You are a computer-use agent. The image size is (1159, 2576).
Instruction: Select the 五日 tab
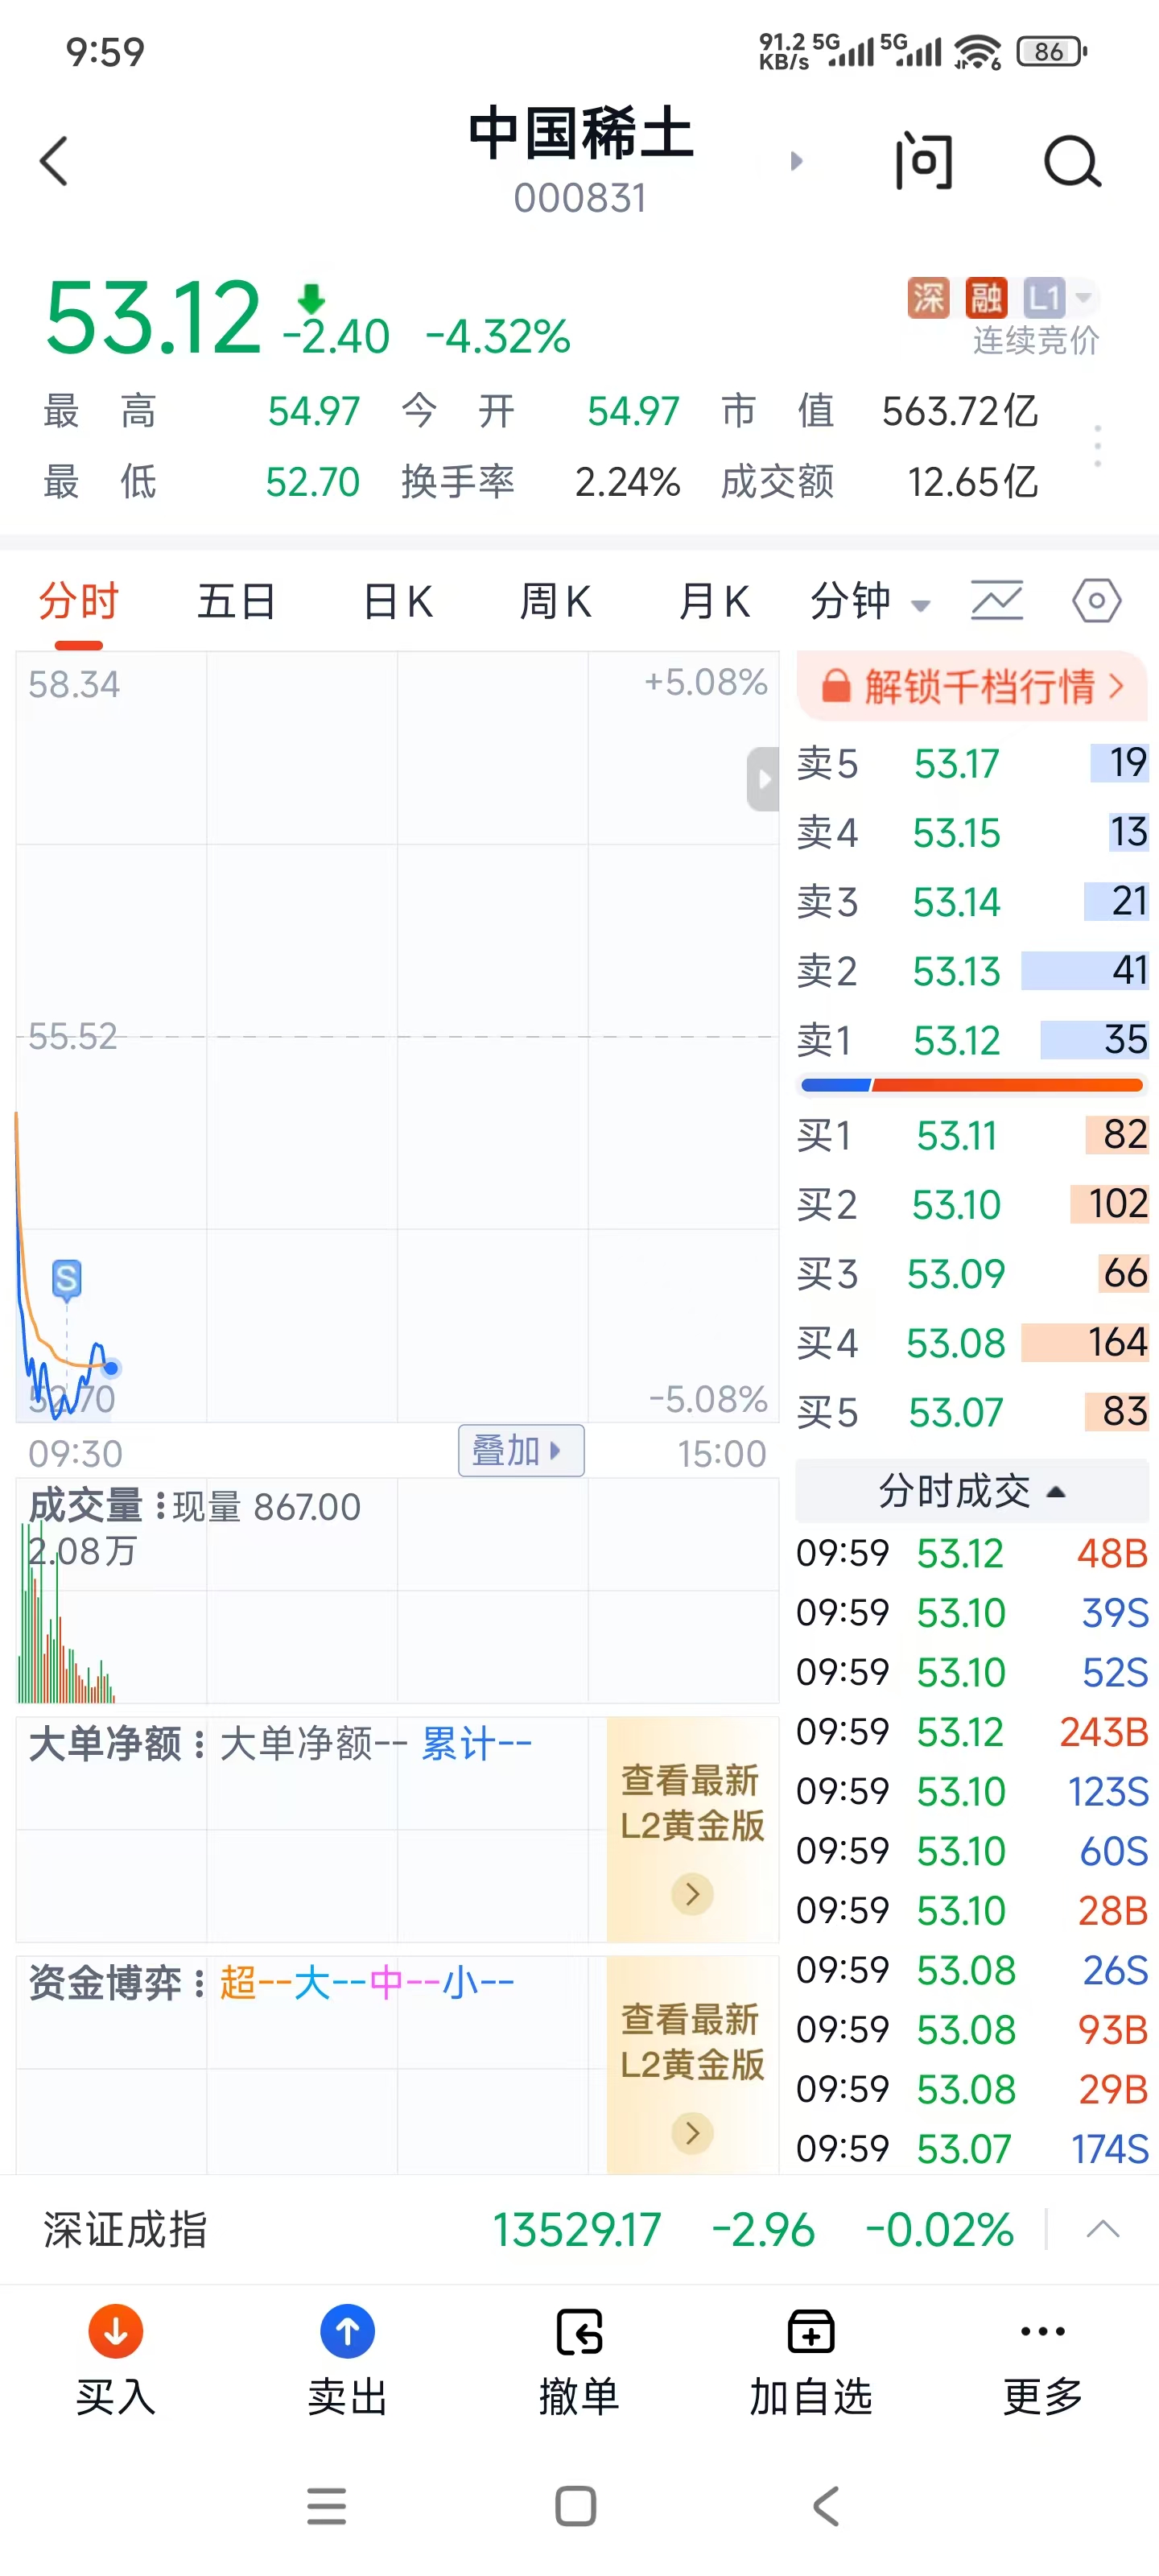pos(236,602)
